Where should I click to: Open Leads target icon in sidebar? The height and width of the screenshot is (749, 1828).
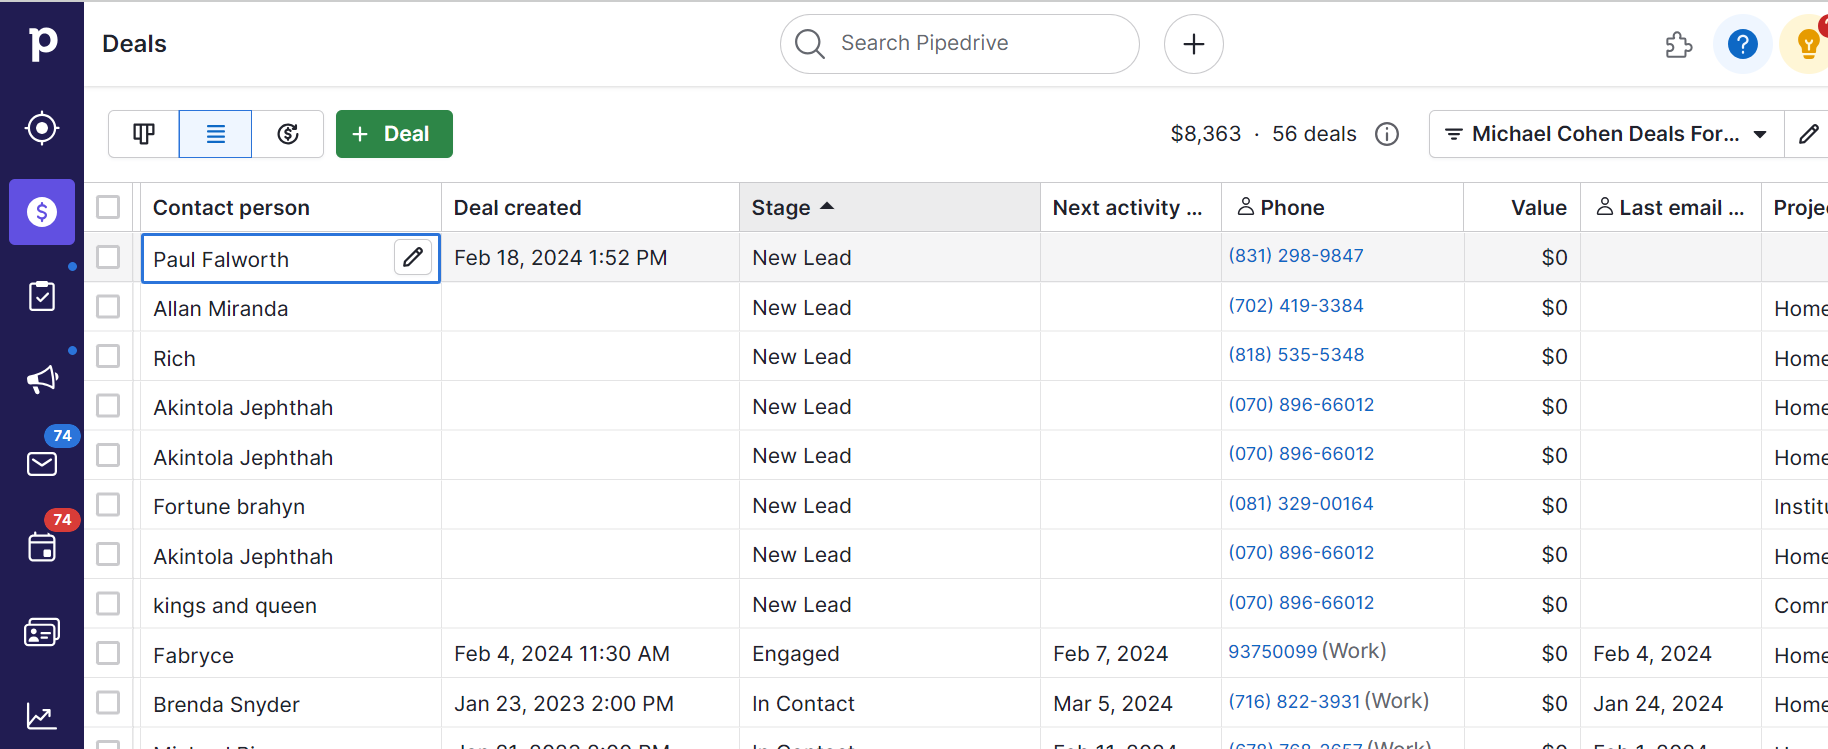click(42, 128)
